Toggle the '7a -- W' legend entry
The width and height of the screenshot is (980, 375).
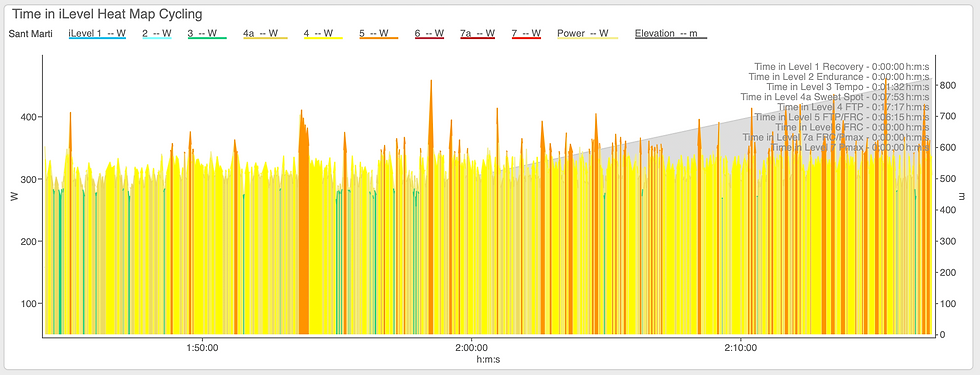tap(478, 33)
